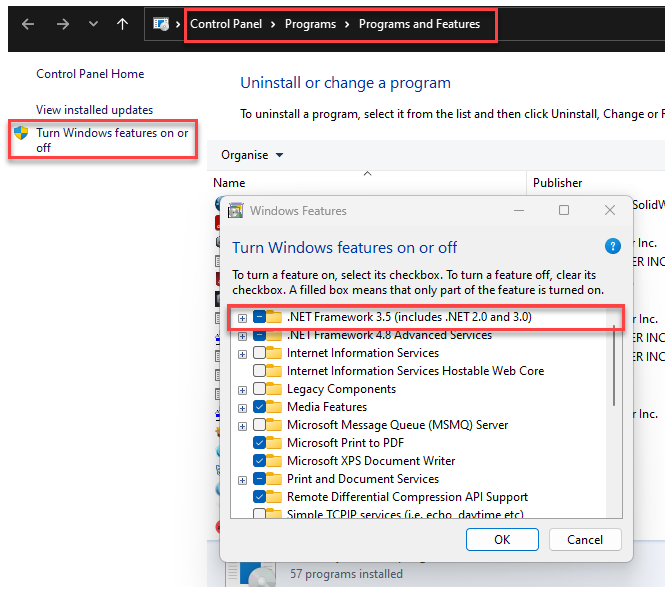Uncheck Media Features checkbox

pyautogui.click(x=259, y=407)
